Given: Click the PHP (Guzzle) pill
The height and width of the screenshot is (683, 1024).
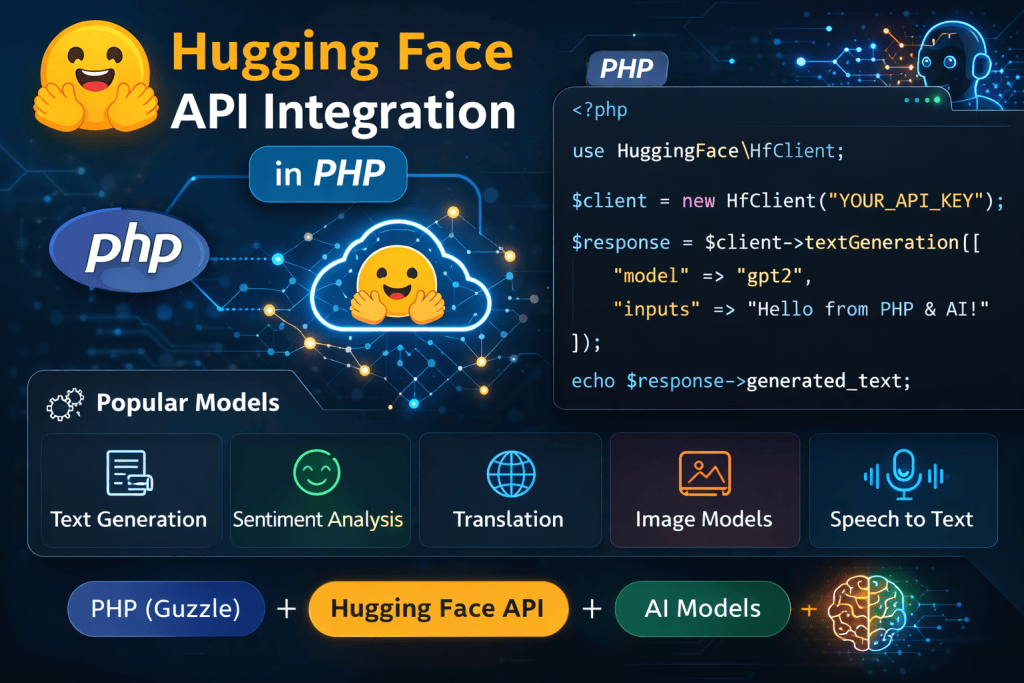Looking at the screenshot, I should click(x=166, y=609).
